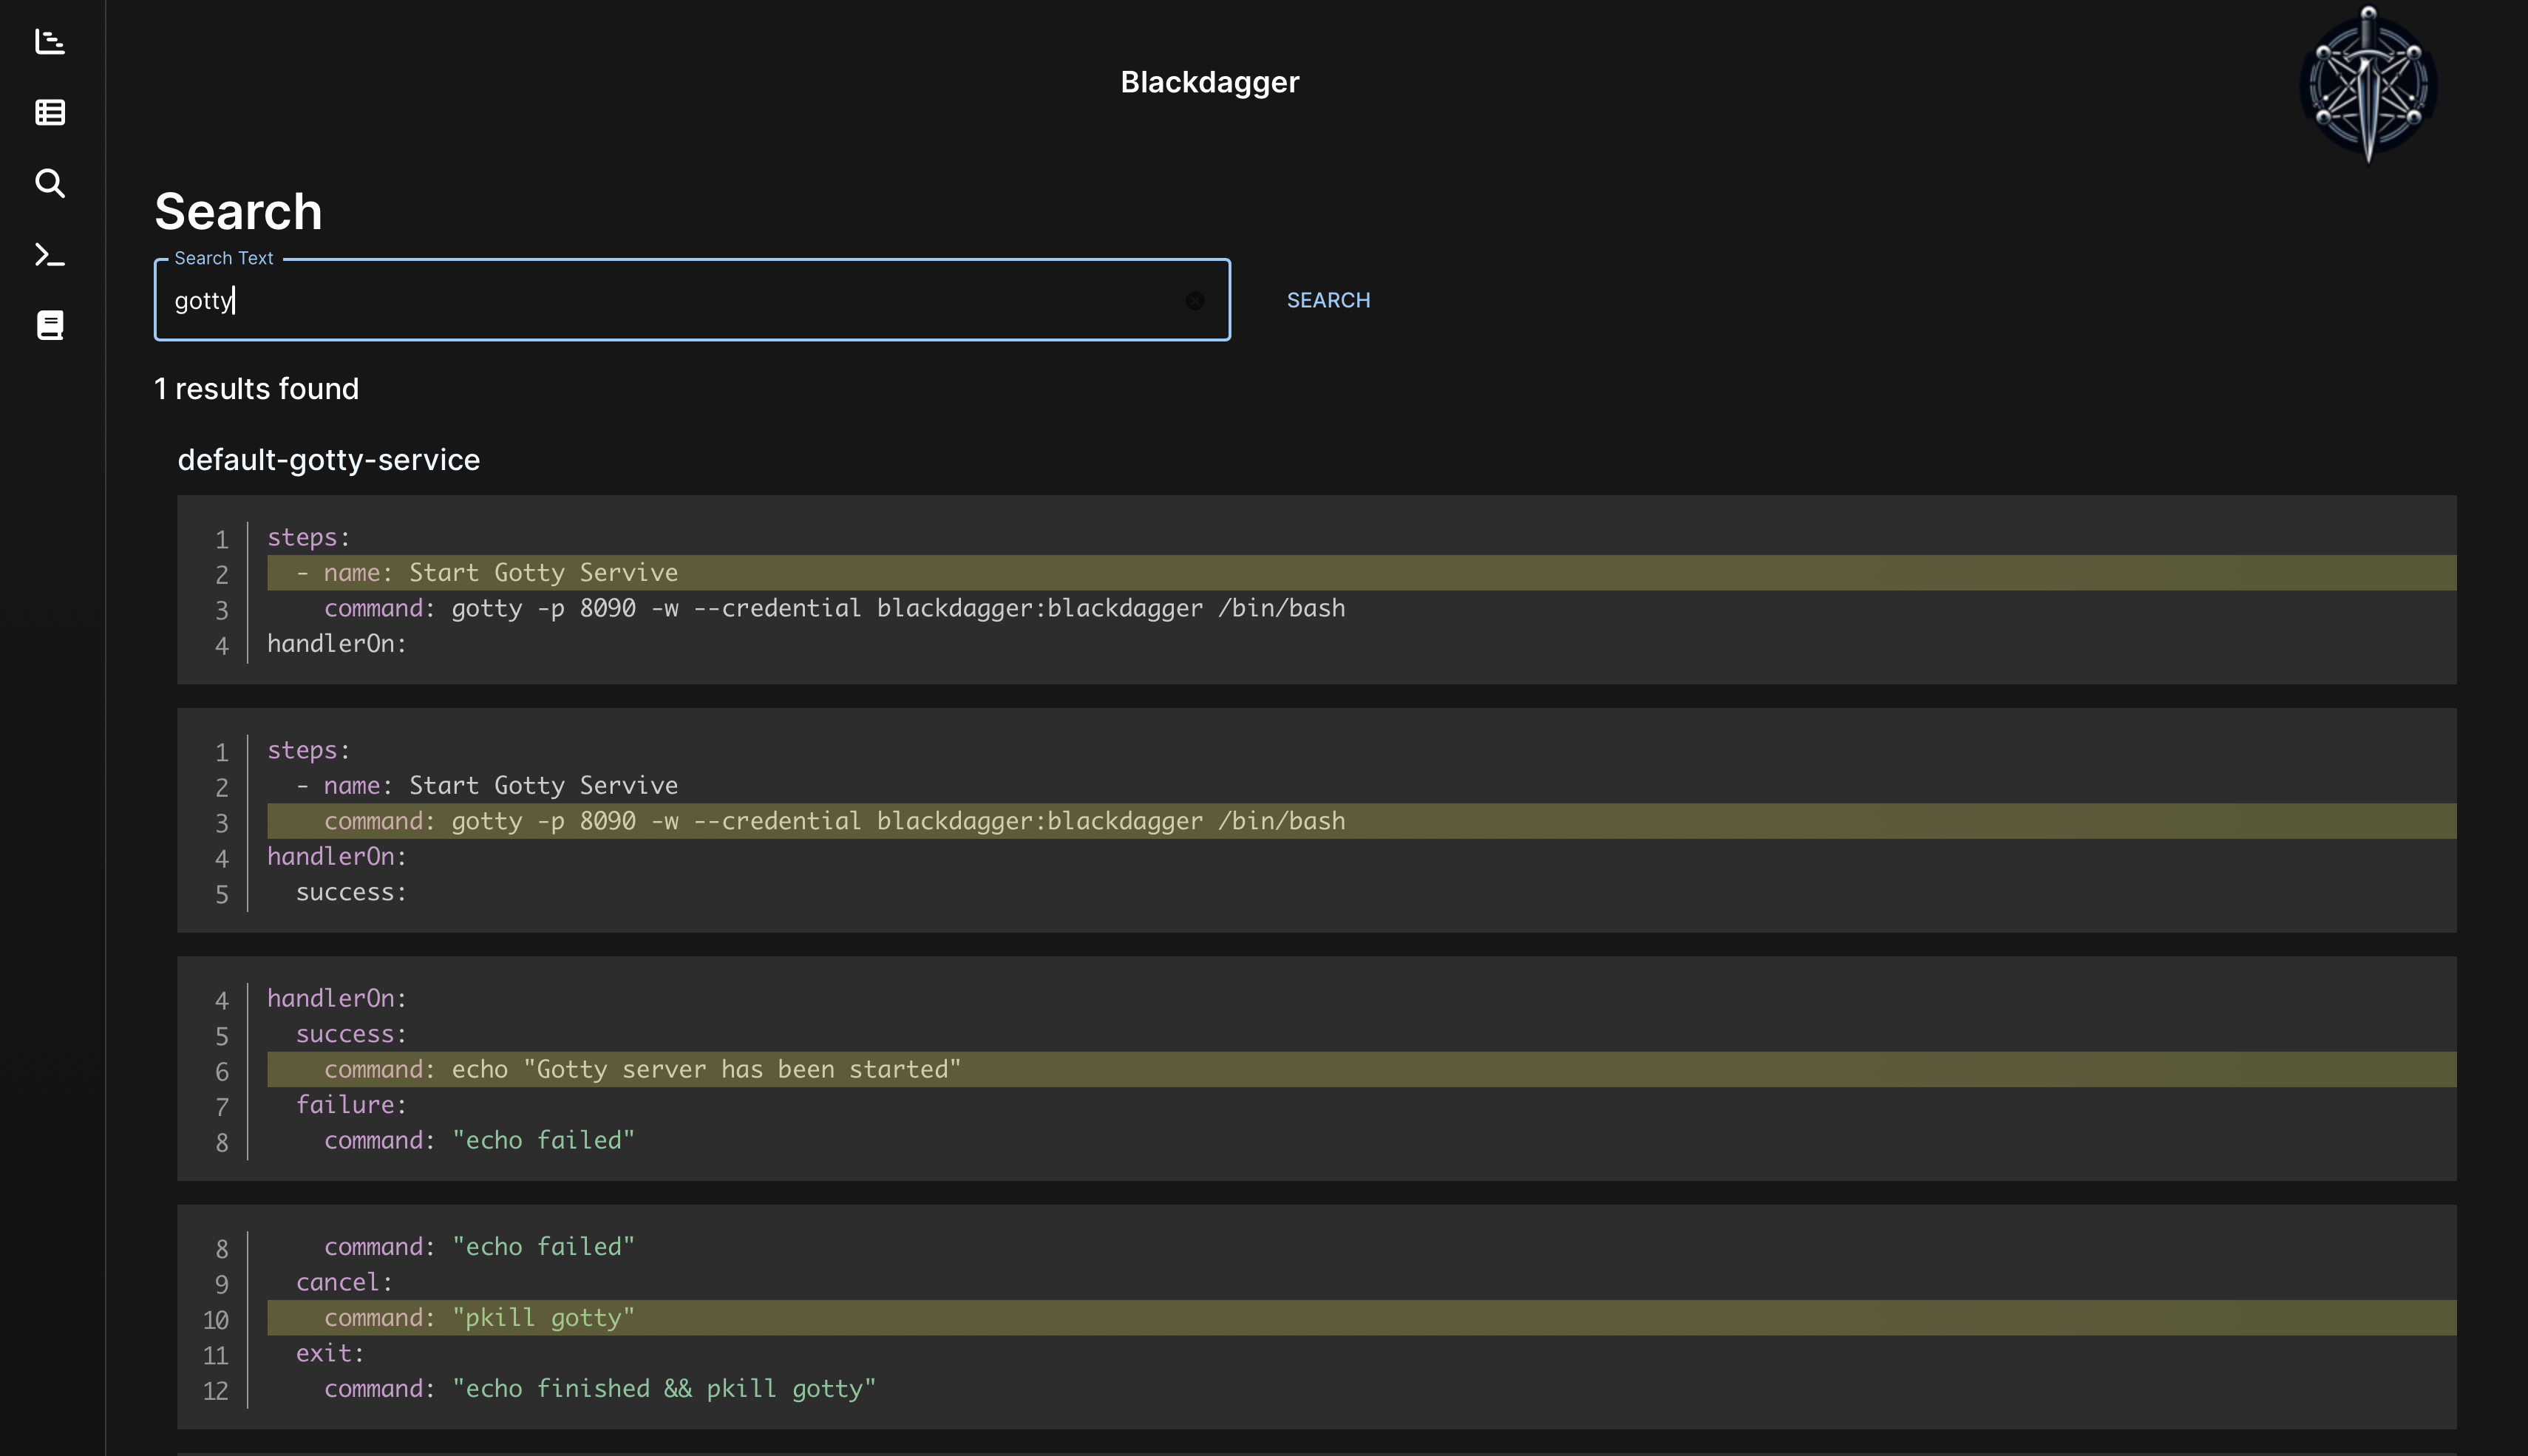
Task: Open the documentation book icon in sidebar
Action: click(x=50, y=325)
